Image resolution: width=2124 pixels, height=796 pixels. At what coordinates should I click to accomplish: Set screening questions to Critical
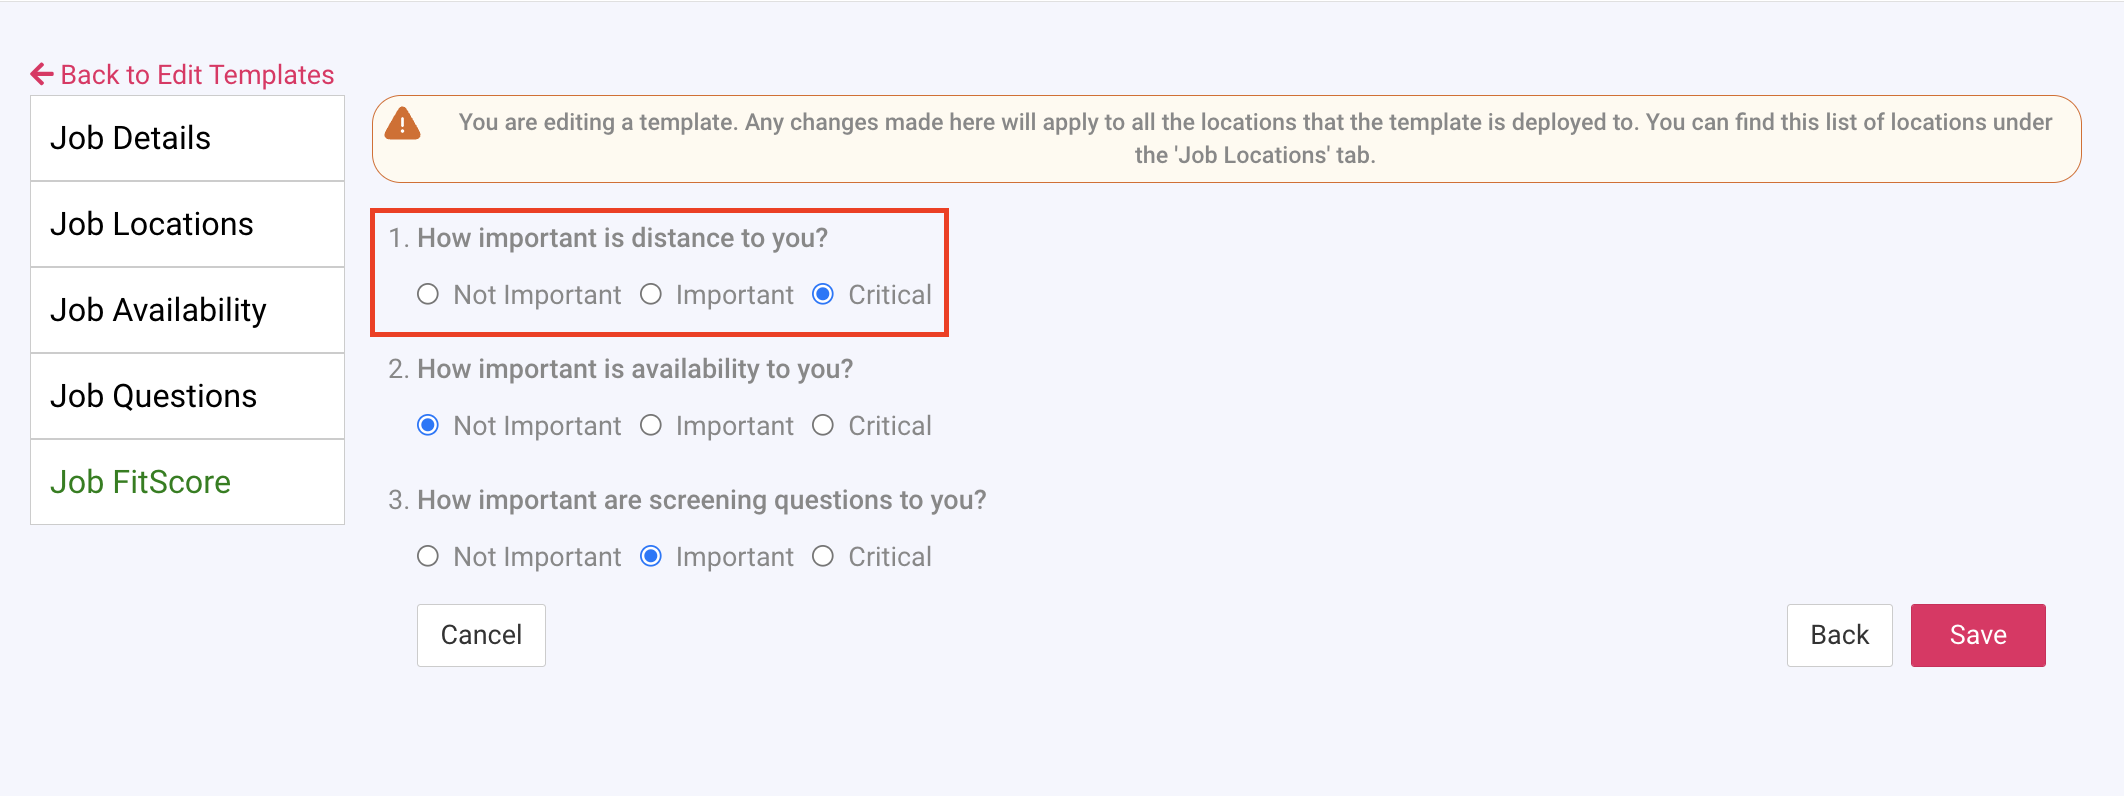[x=823, y=556]
